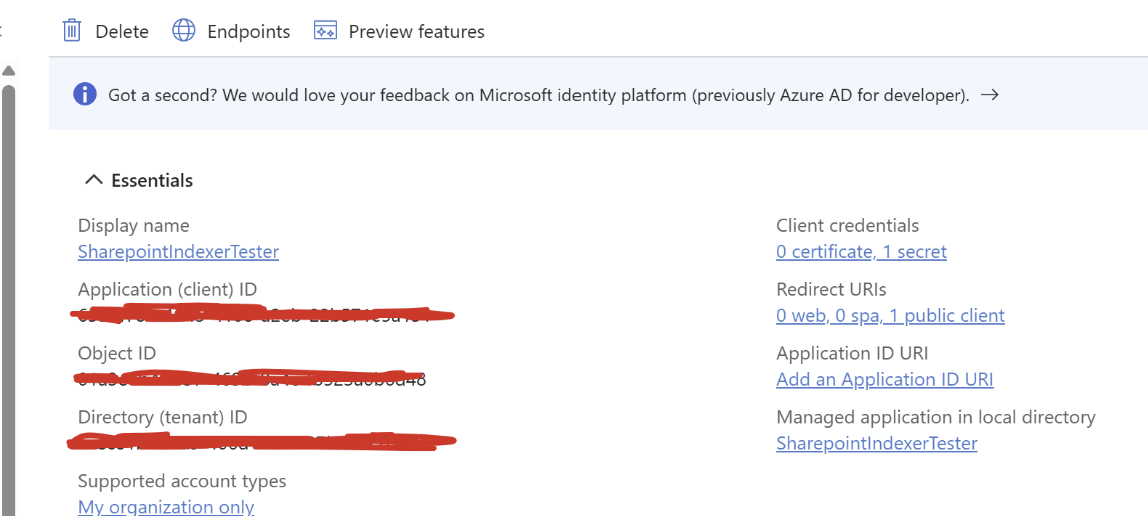Click the scrollbar up arrow

(9, 71)
